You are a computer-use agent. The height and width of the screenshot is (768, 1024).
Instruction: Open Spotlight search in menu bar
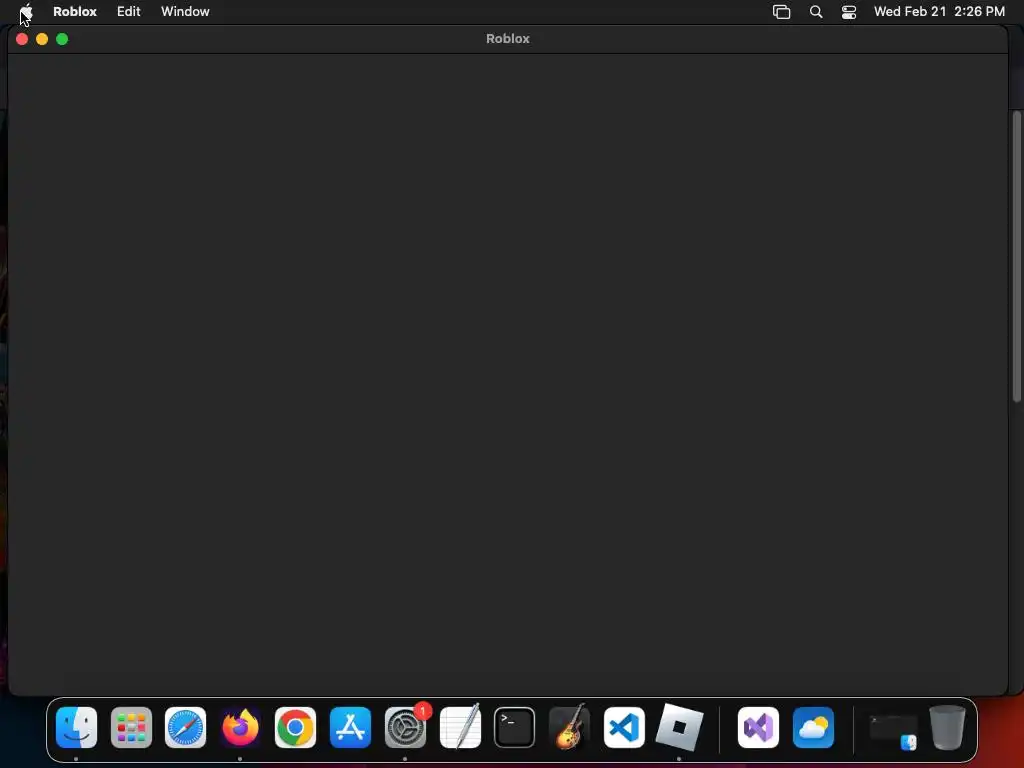[x=816, y=12]
